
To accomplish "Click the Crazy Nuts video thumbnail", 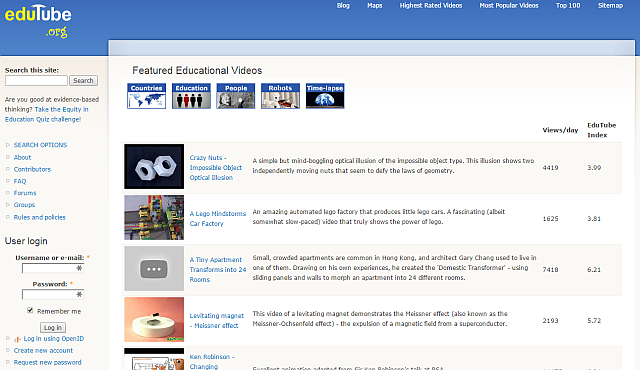I will click(154, 166).
